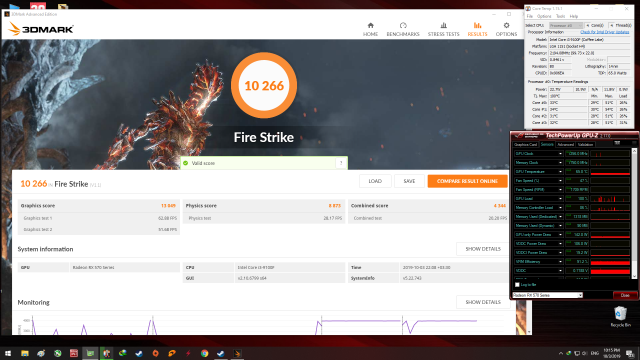Image resolution: width=640 pixels, height=360 pixels.
Task: Open Core Temp Tools menu
Action: pos(560,16)
